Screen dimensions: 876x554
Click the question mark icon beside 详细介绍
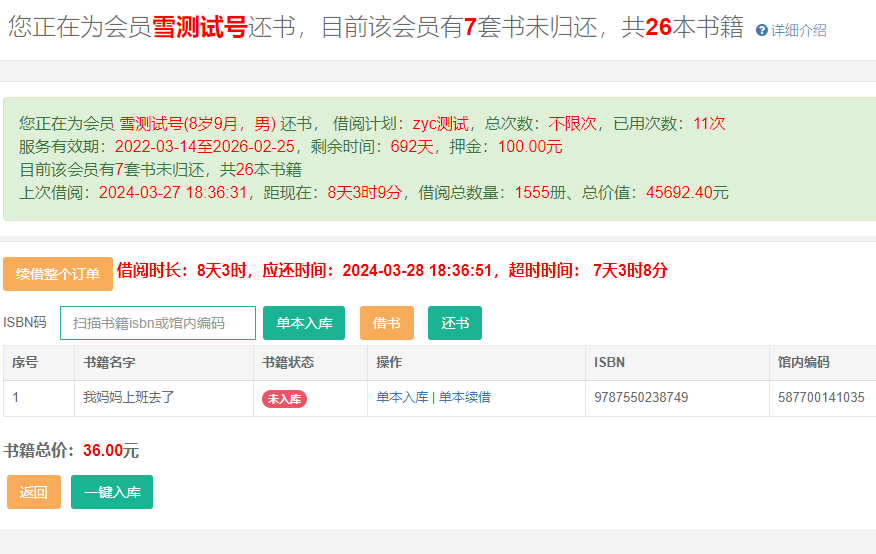(x=762, y=31)
